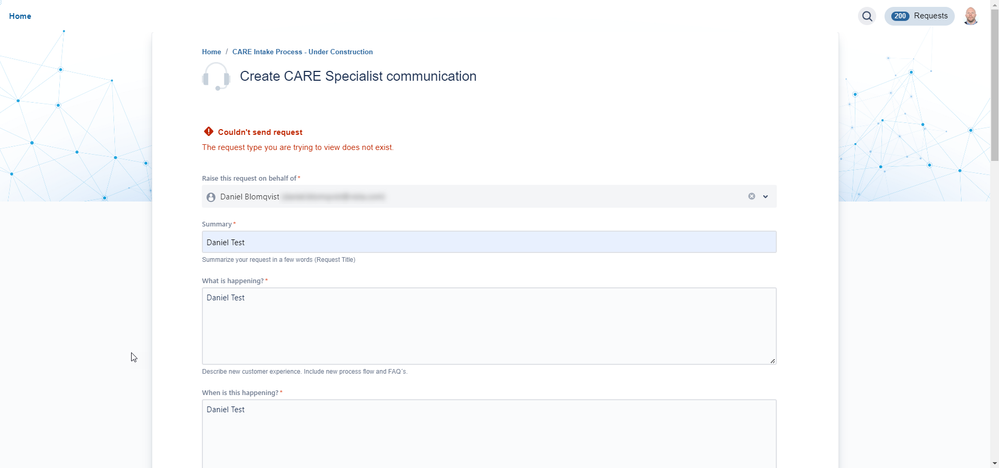Click the 200 requests count badge
The width and height of the screenshot is (999, 468).
click(900, 16)
